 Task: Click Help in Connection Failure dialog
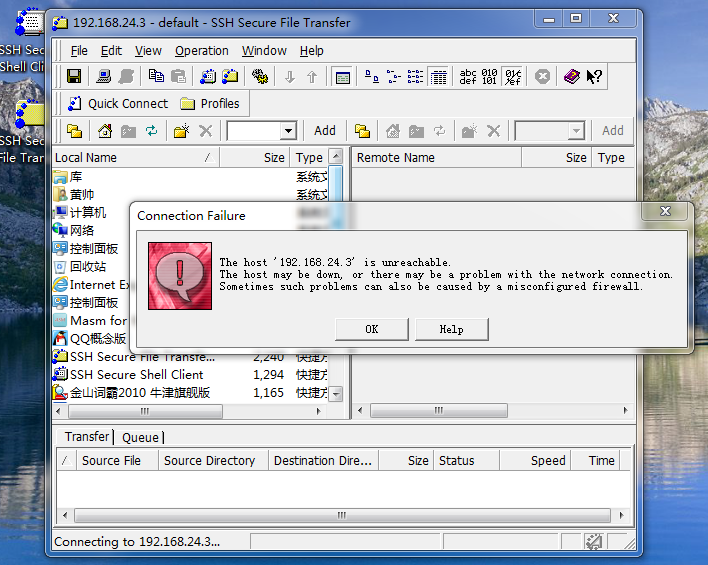point(451,329)
